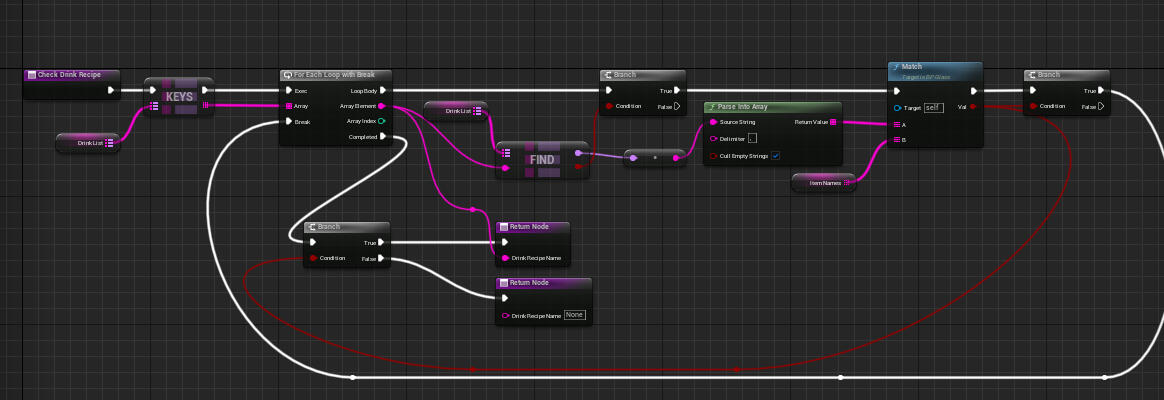Click the self Target field on Match
Screen dimensions: 1164x400
(x=933, y=106)
